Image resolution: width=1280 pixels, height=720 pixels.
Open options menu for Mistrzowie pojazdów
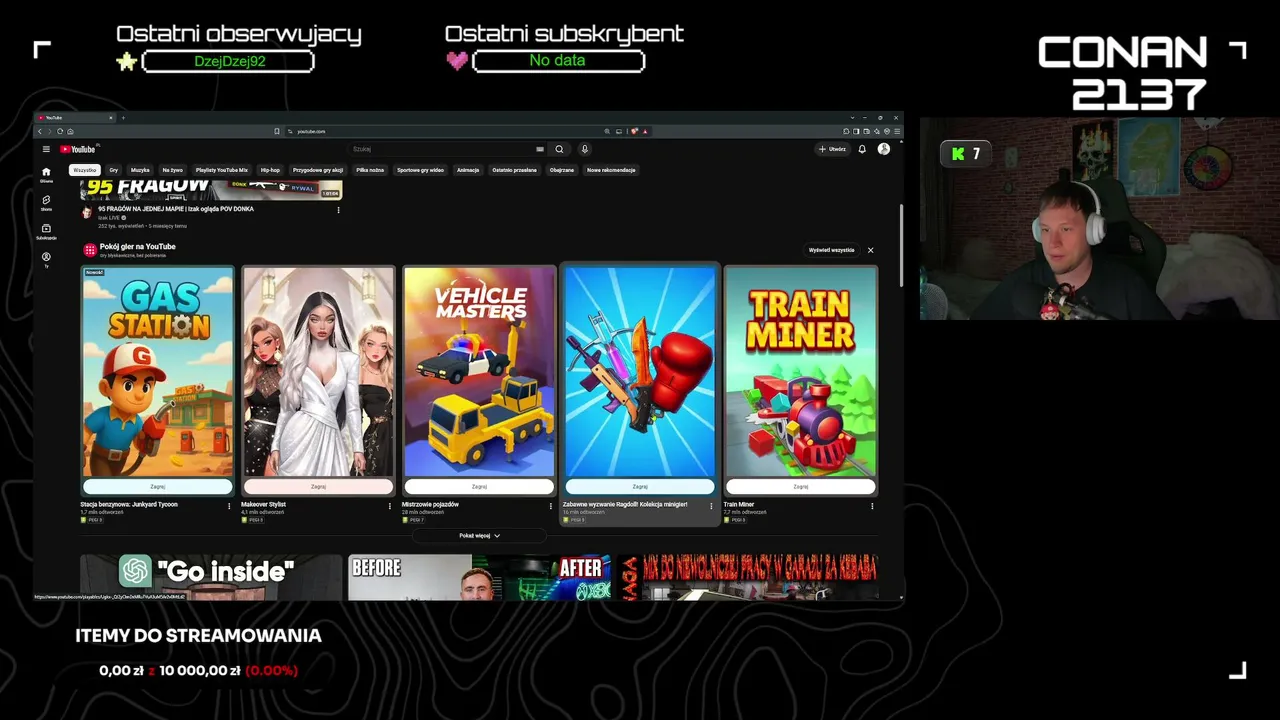point(550,506)
